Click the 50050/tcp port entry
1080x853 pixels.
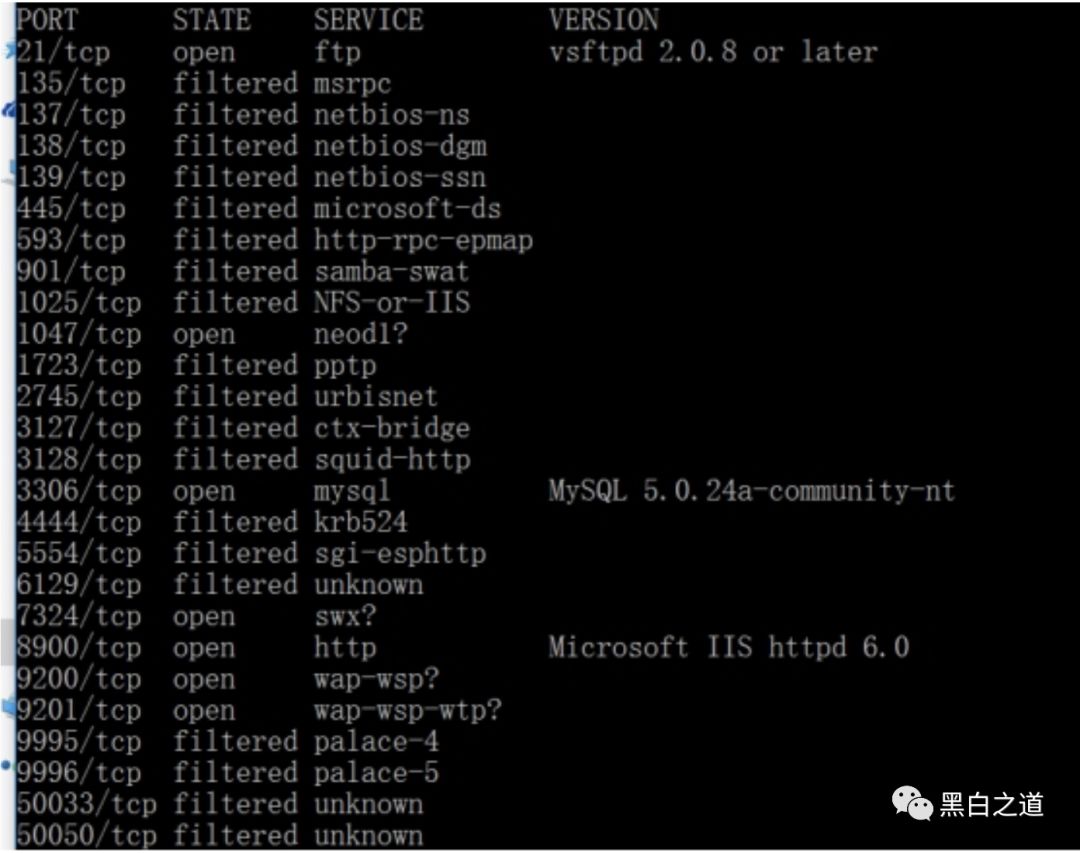tap(86, 835)
